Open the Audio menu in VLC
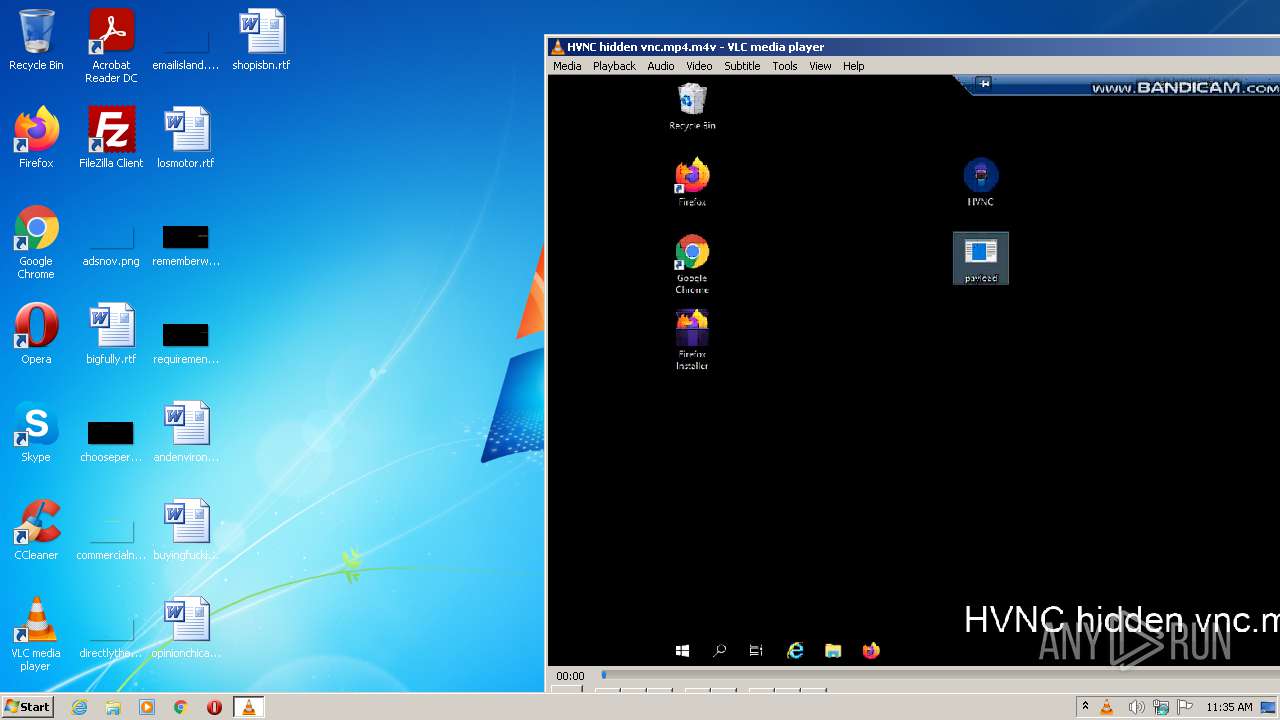1280x720 pixels. [x=661, y=66]
